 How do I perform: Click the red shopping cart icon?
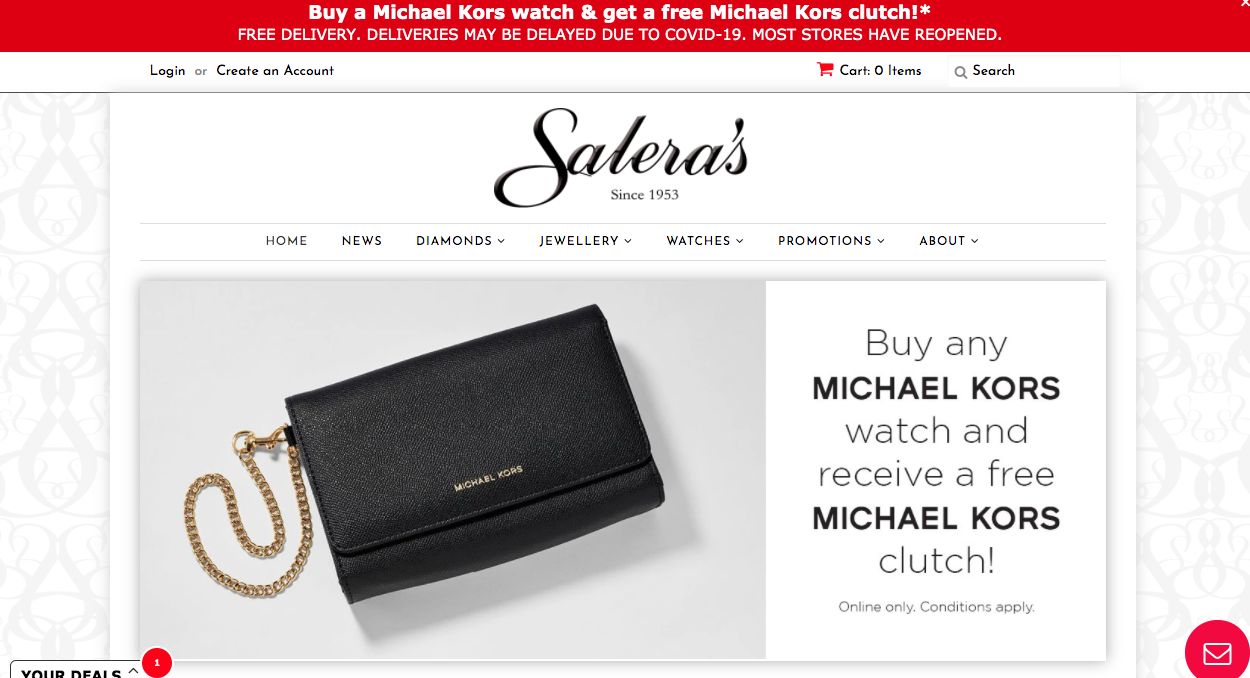tap(825, 70)
